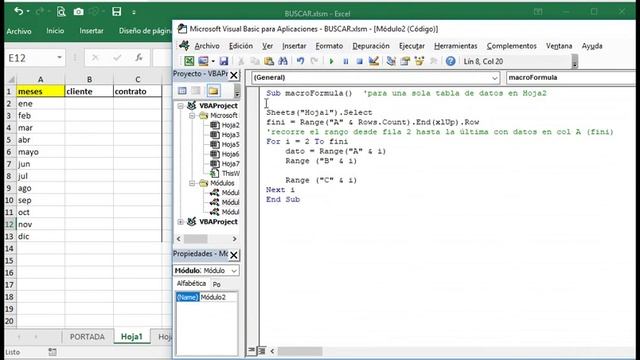Toggle folders view in the Project panel
The width and height of the screenshot is (640, 360).
(213, 91)
